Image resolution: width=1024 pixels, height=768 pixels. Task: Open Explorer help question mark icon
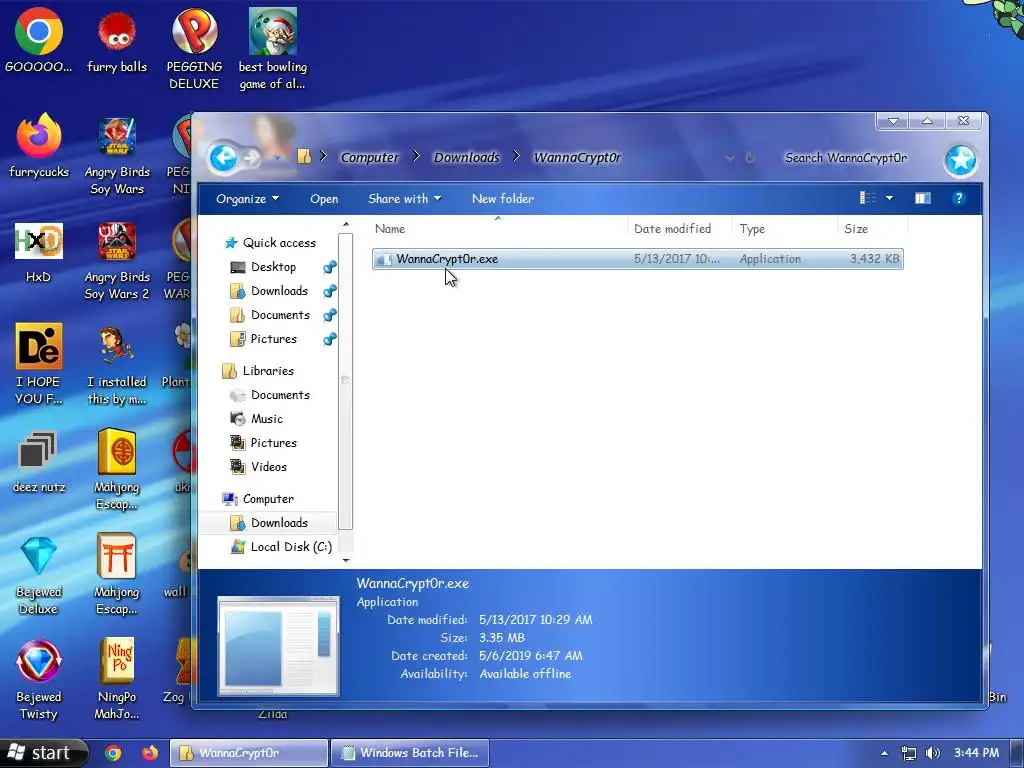pyautogui.click(x=959, y=198)
